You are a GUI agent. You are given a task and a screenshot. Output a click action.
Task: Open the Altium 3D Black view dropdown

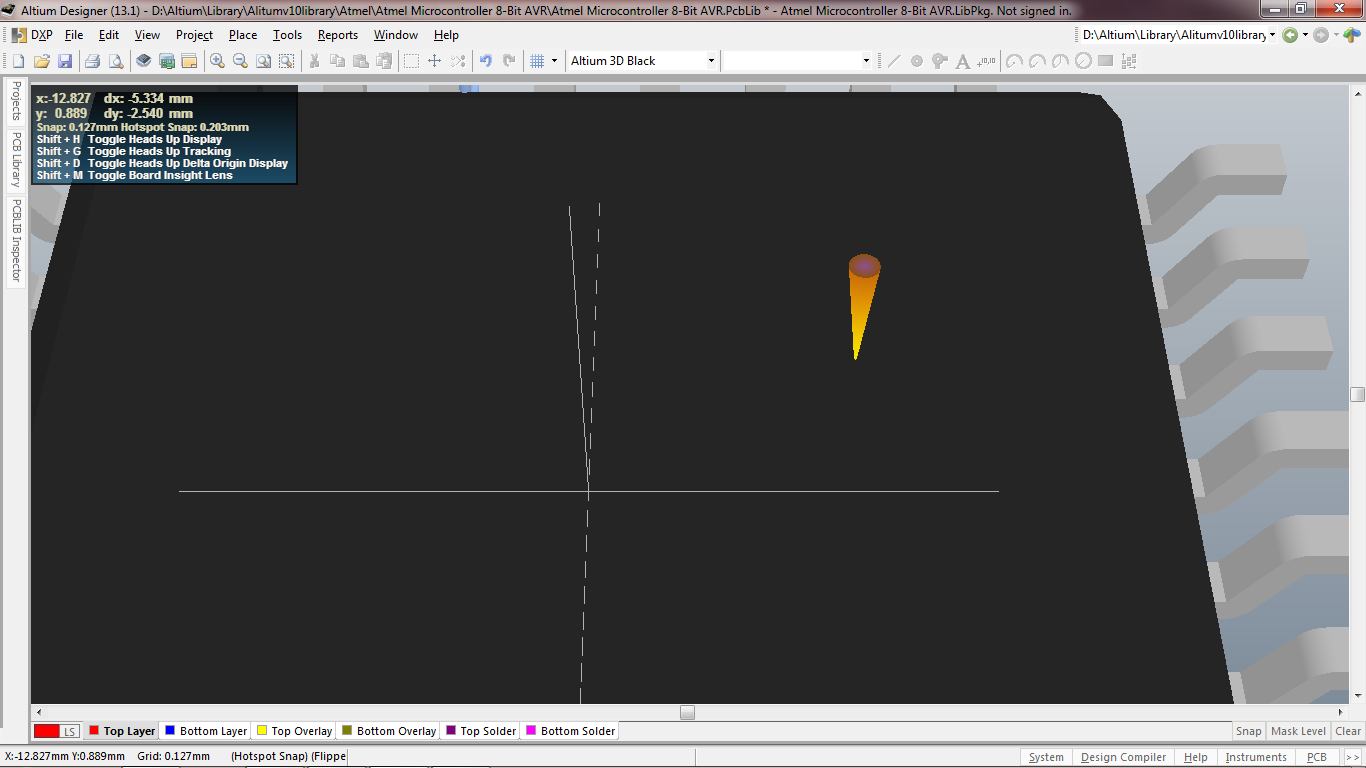coord(712,60)
